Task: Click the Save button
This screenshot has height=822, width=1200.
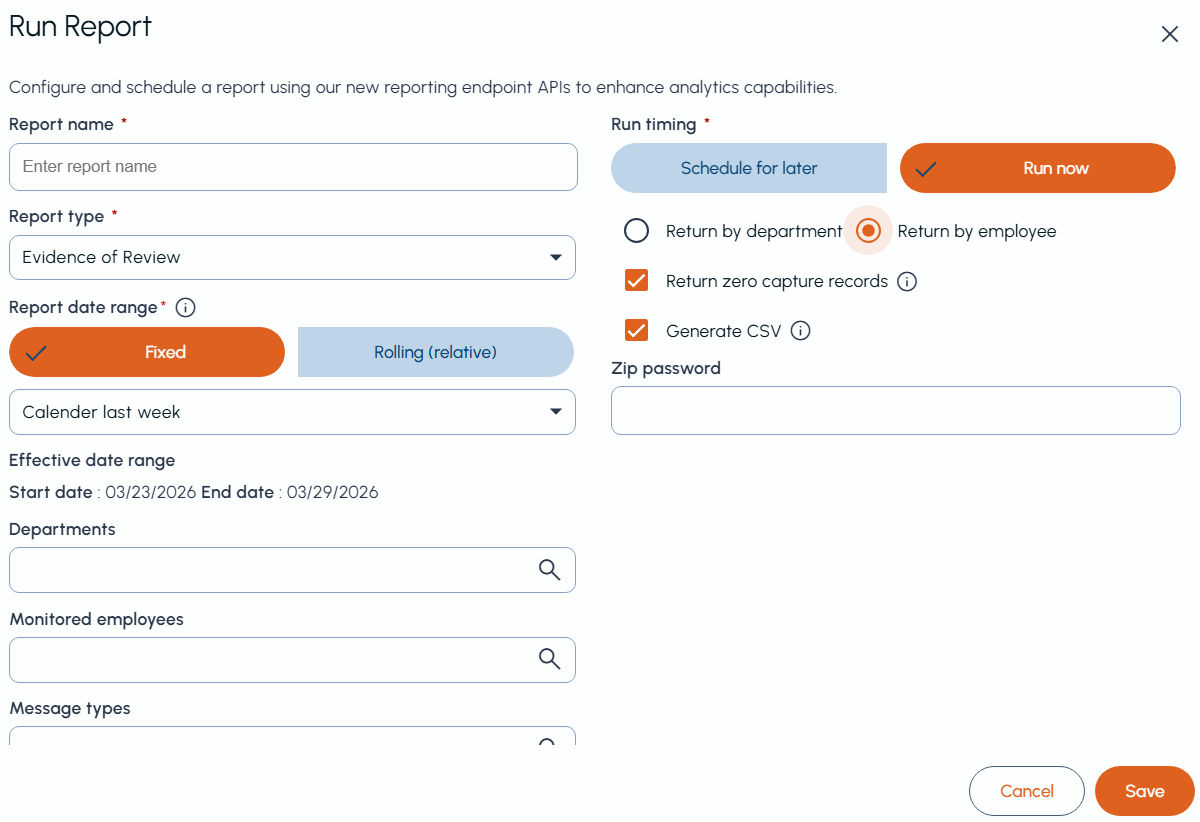Action: pos(1145,791)
